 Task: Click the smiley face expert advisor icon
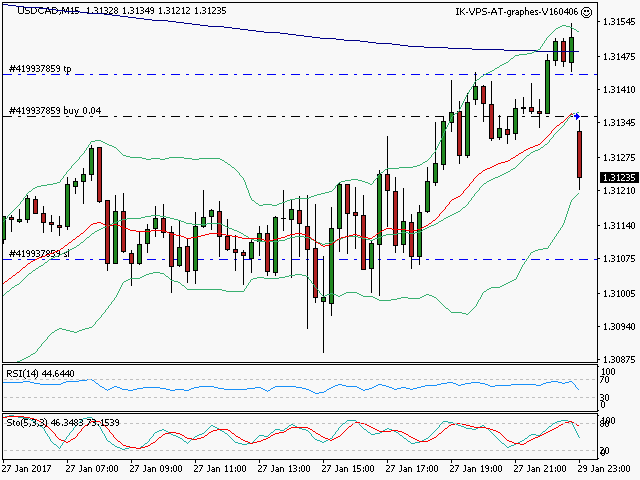coord(586,12)
